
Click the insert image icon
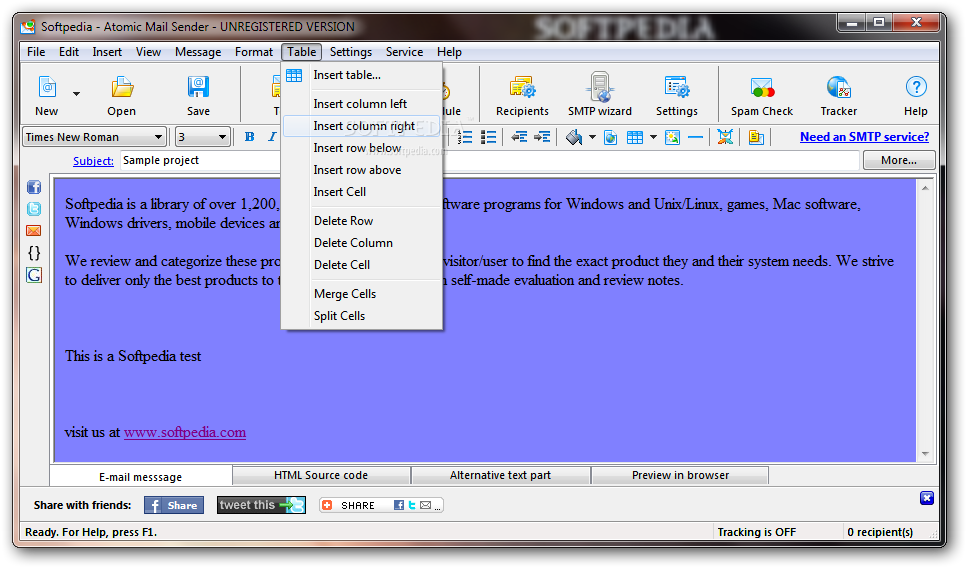(x=672, y=137)
